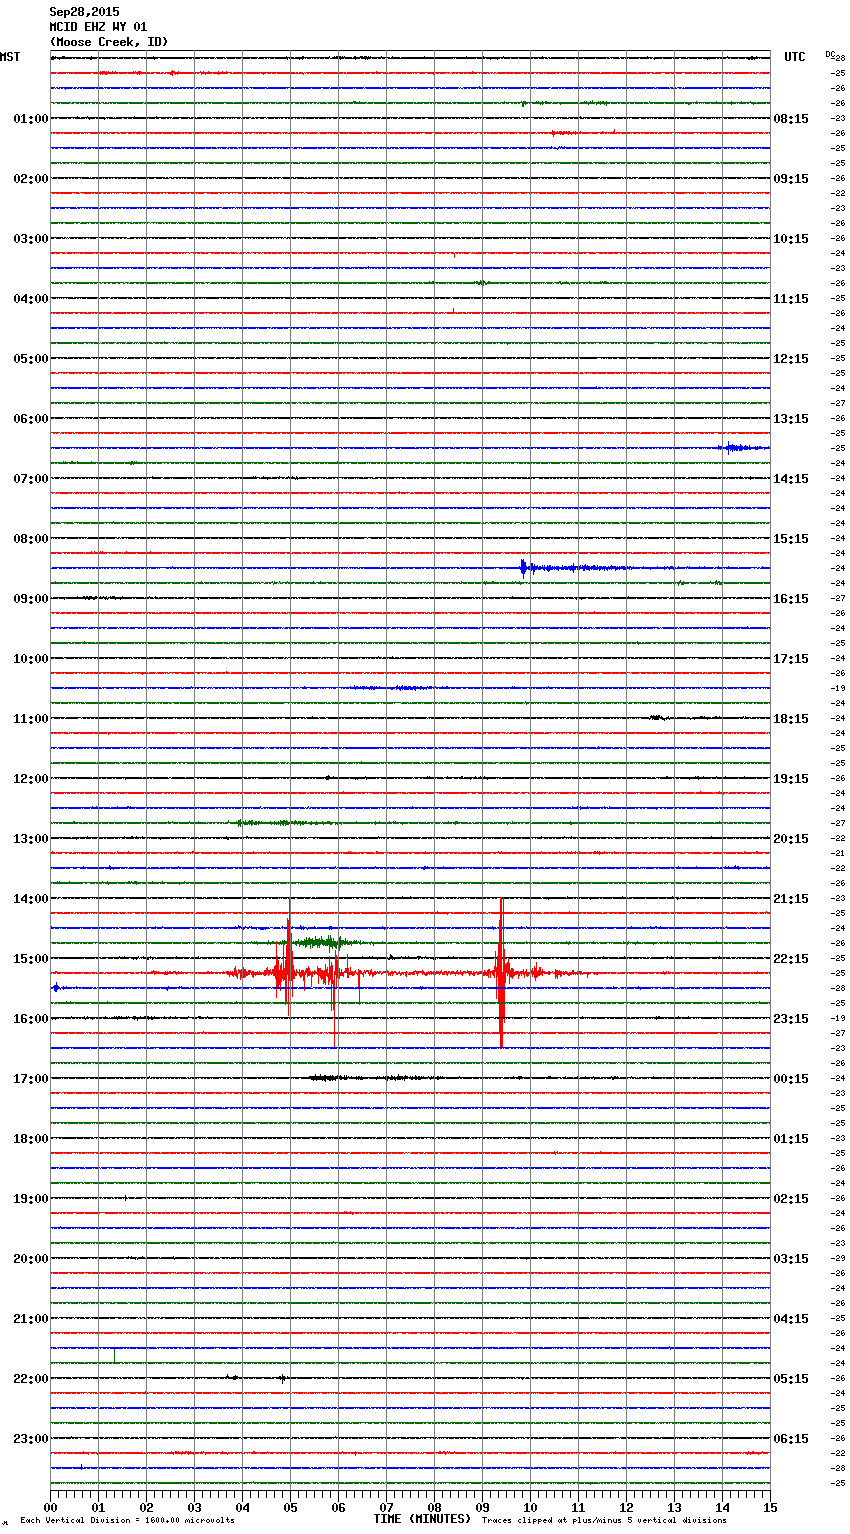Image resolution: width=850 pixels, height=1534 pixels.
Task: Click the UTC timezone header
Action: (x=795, y=57)
